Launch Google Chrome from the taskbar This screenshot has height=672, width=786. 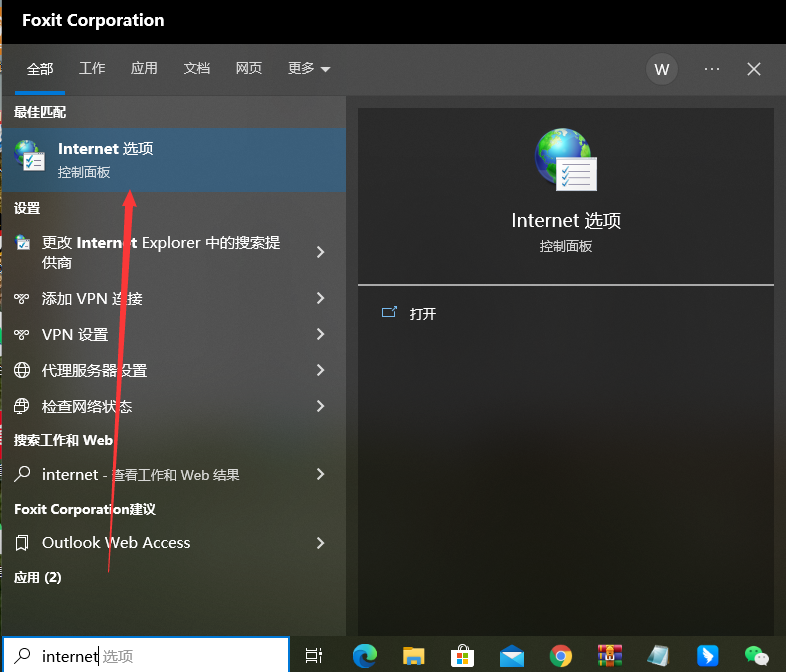(x=560, y=656)
